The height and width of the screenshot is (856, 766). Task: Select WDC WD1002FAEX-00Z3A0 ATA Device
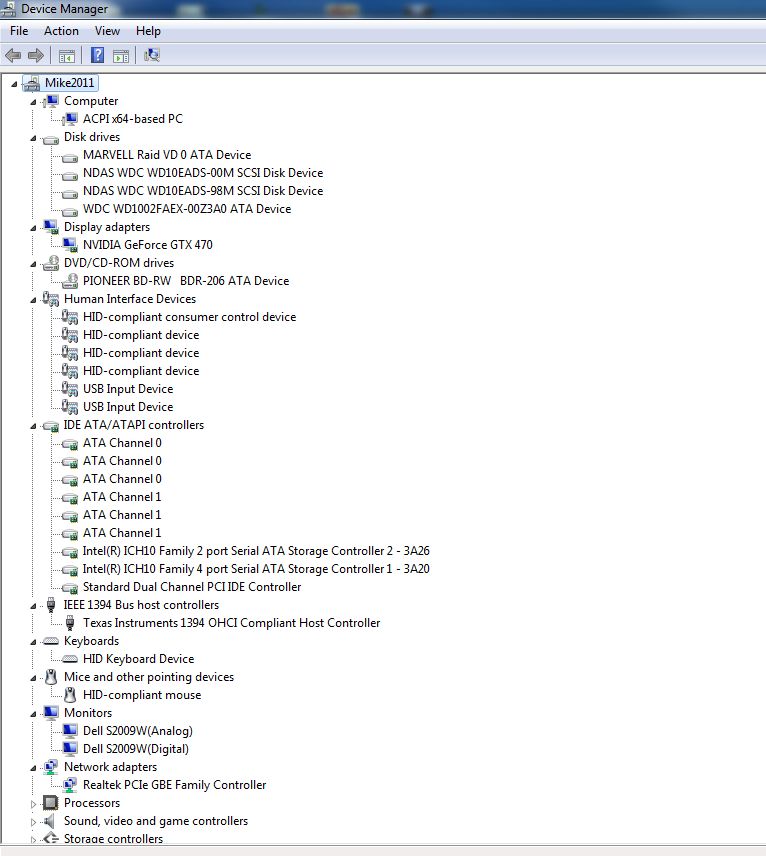(x=187, y=209)
